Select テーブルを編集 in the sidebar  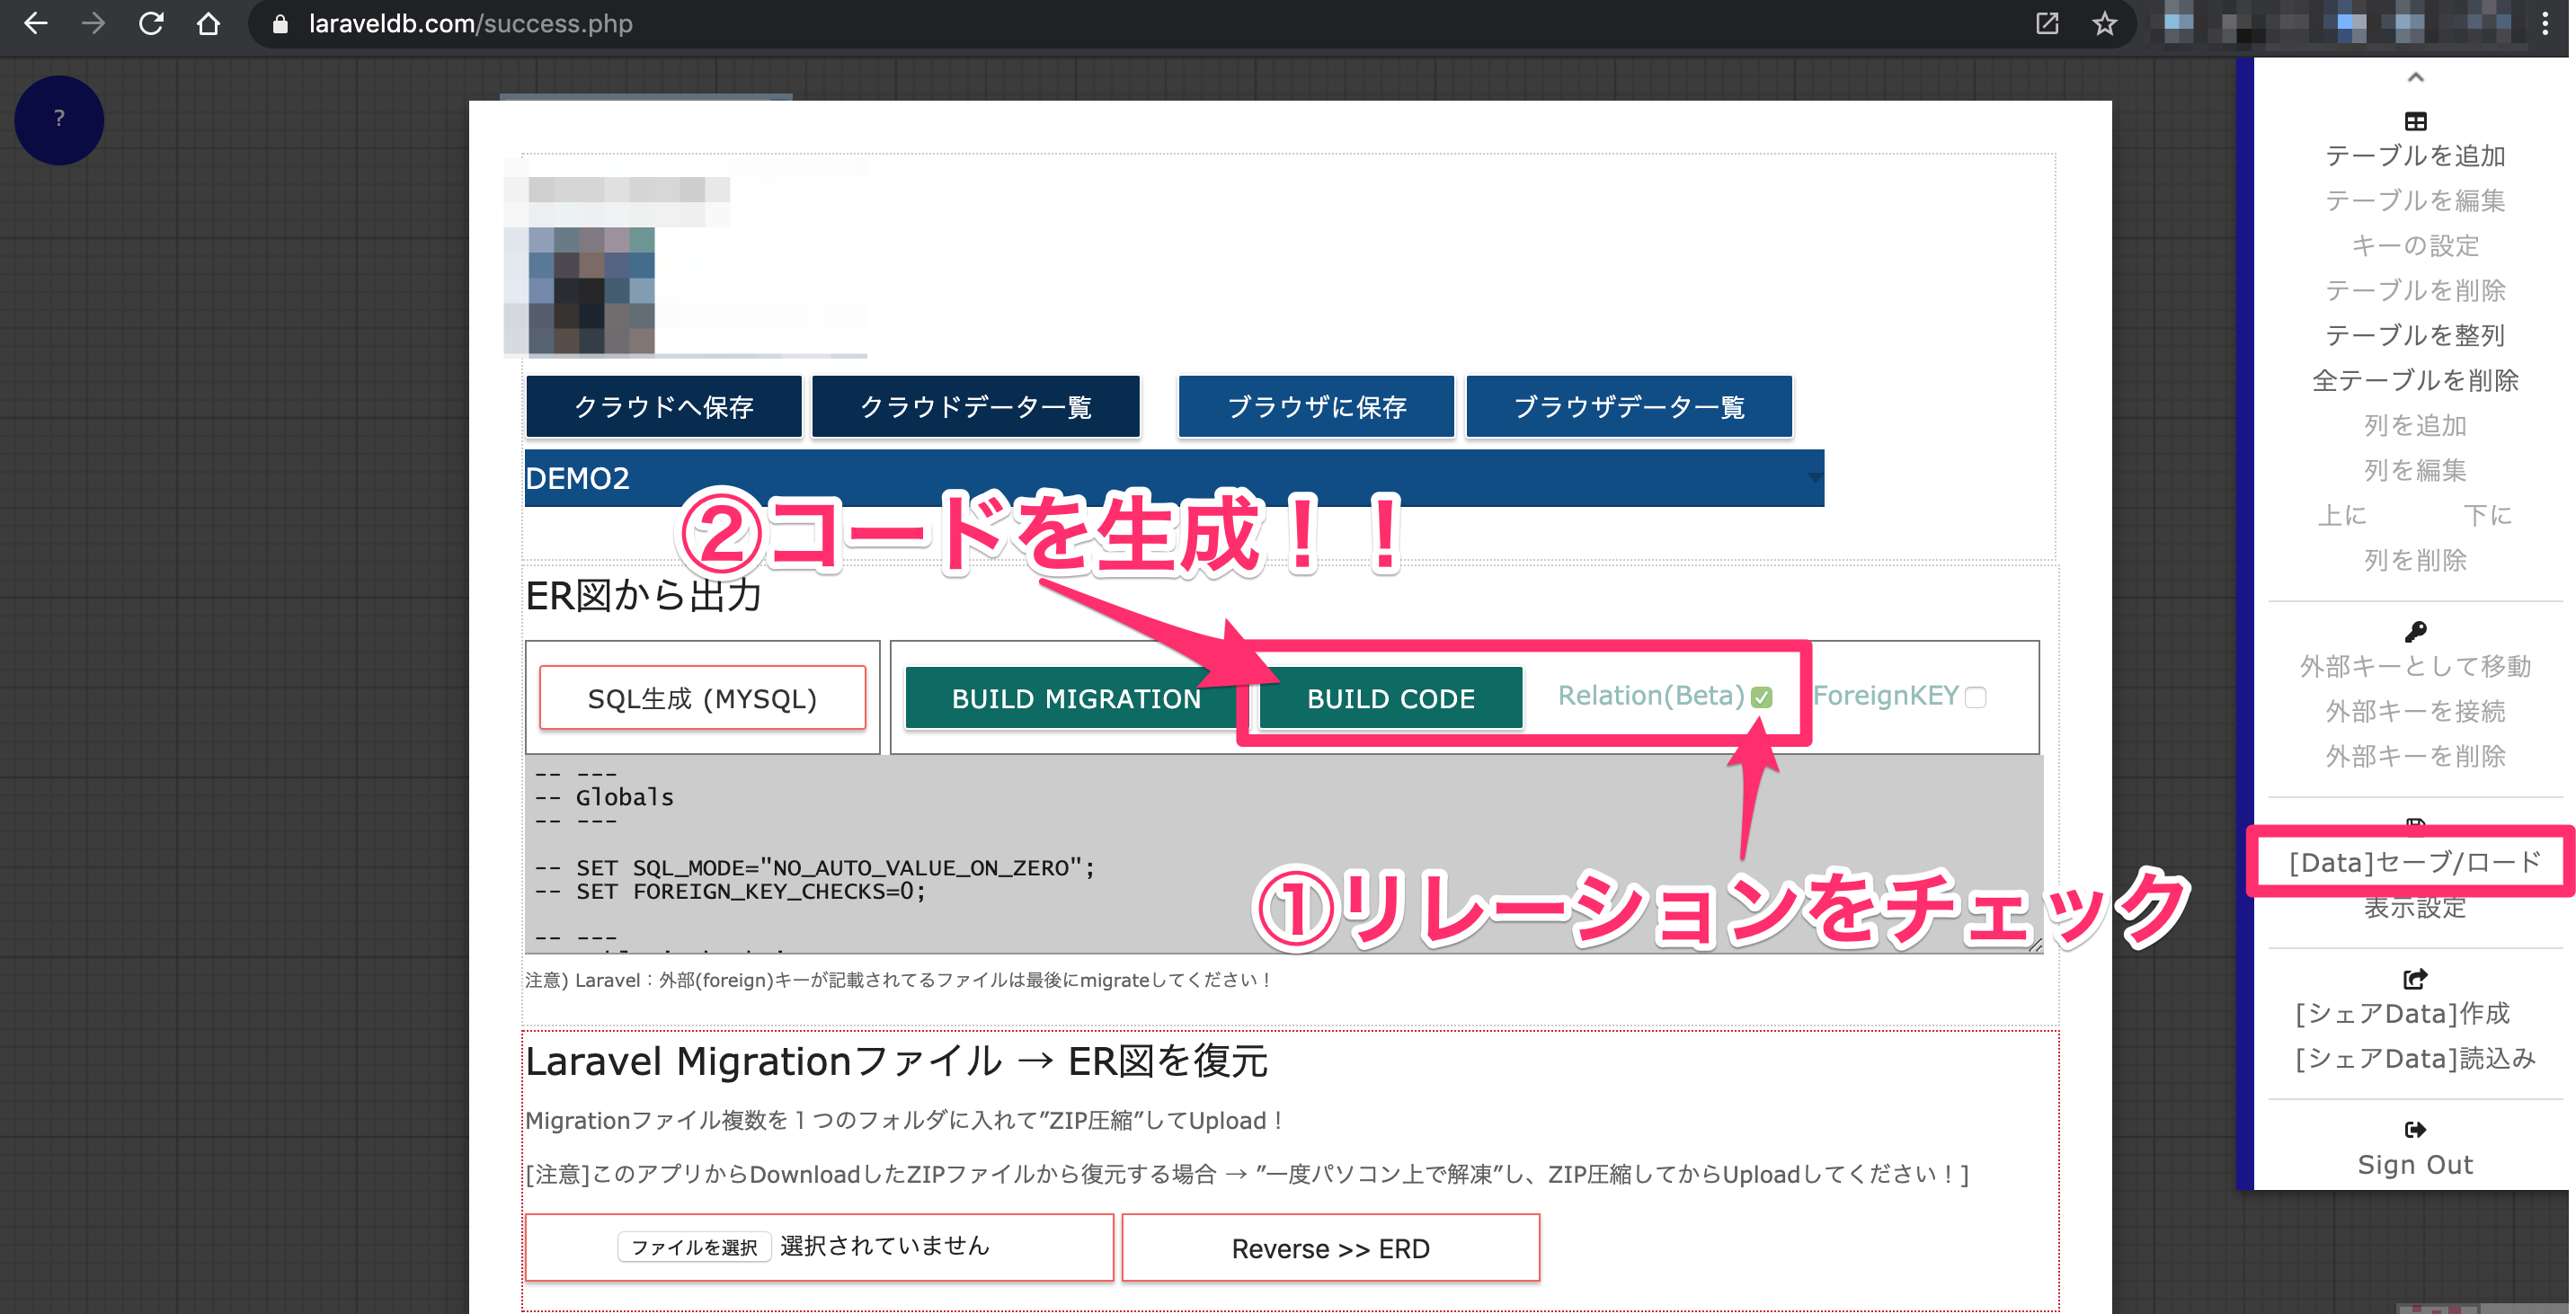coord(2415,201)
